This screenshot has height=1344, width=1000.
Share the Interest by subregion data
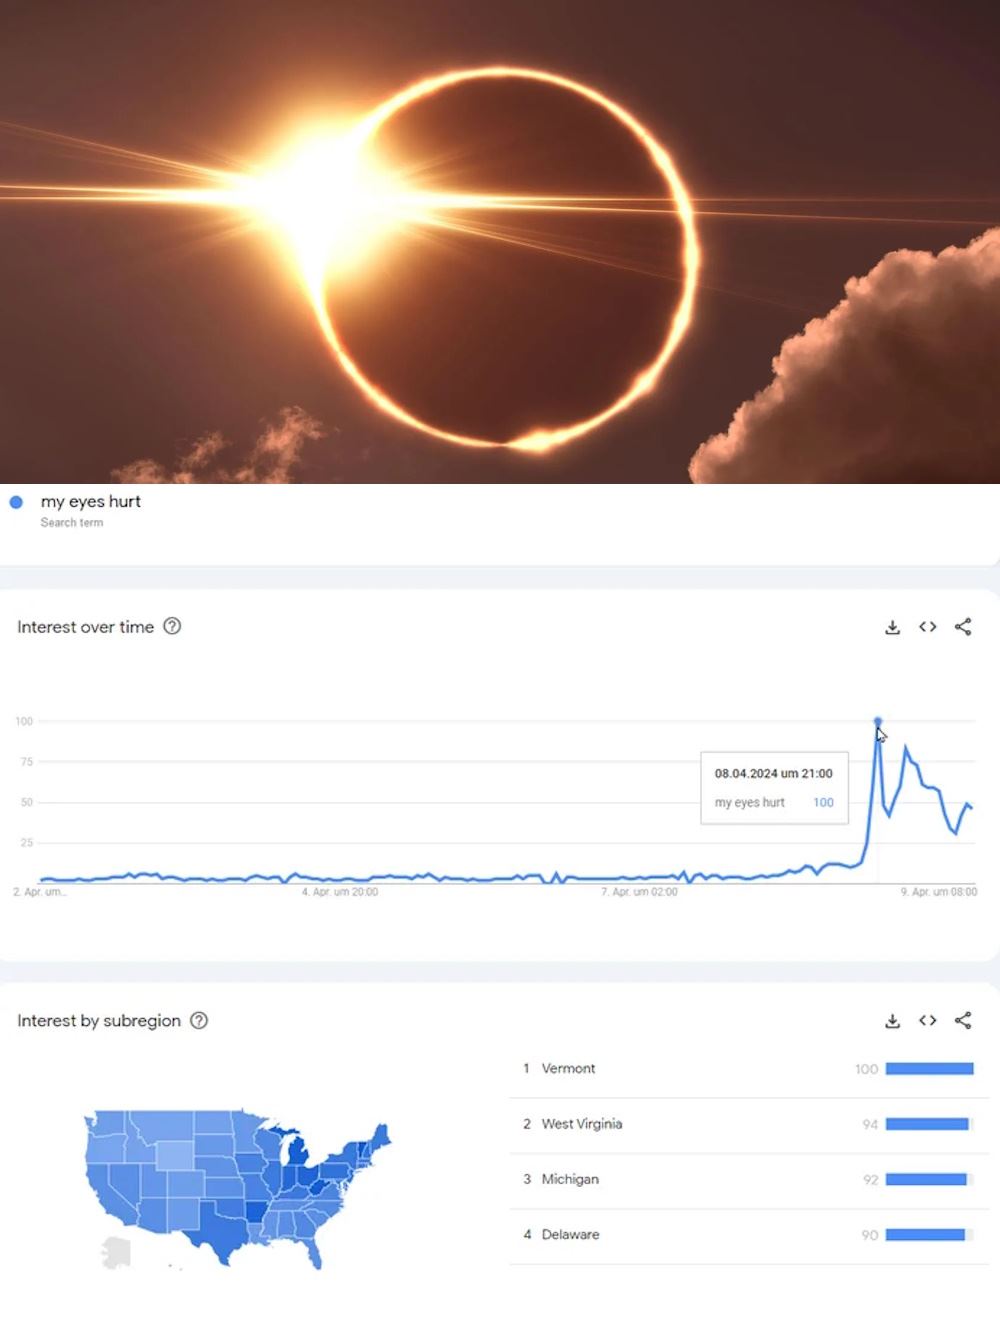[963, 1021]
